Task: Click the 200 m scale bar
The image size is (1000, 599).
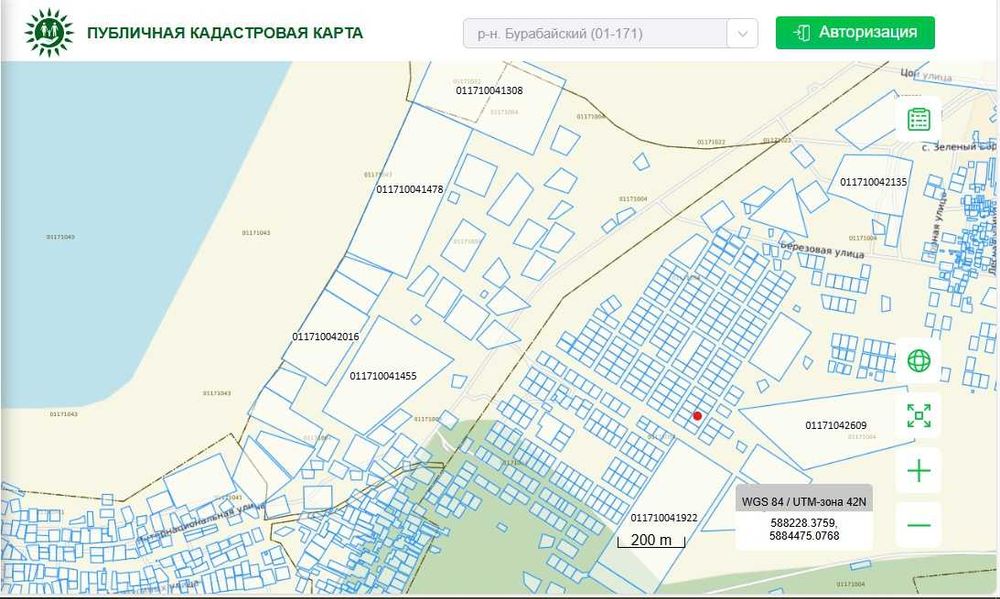Action: pos(651,540)
